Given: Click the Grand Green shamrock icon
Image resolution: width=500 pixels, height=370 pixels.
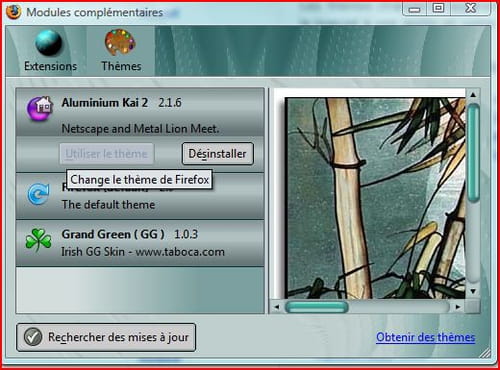Looking at the screenshot, I should point(39,240).
